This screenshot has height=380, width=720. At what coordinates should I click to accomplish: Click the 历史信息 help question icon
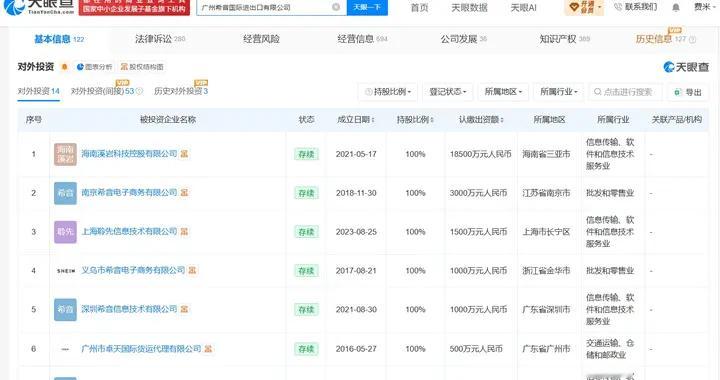tap(692, 40)
